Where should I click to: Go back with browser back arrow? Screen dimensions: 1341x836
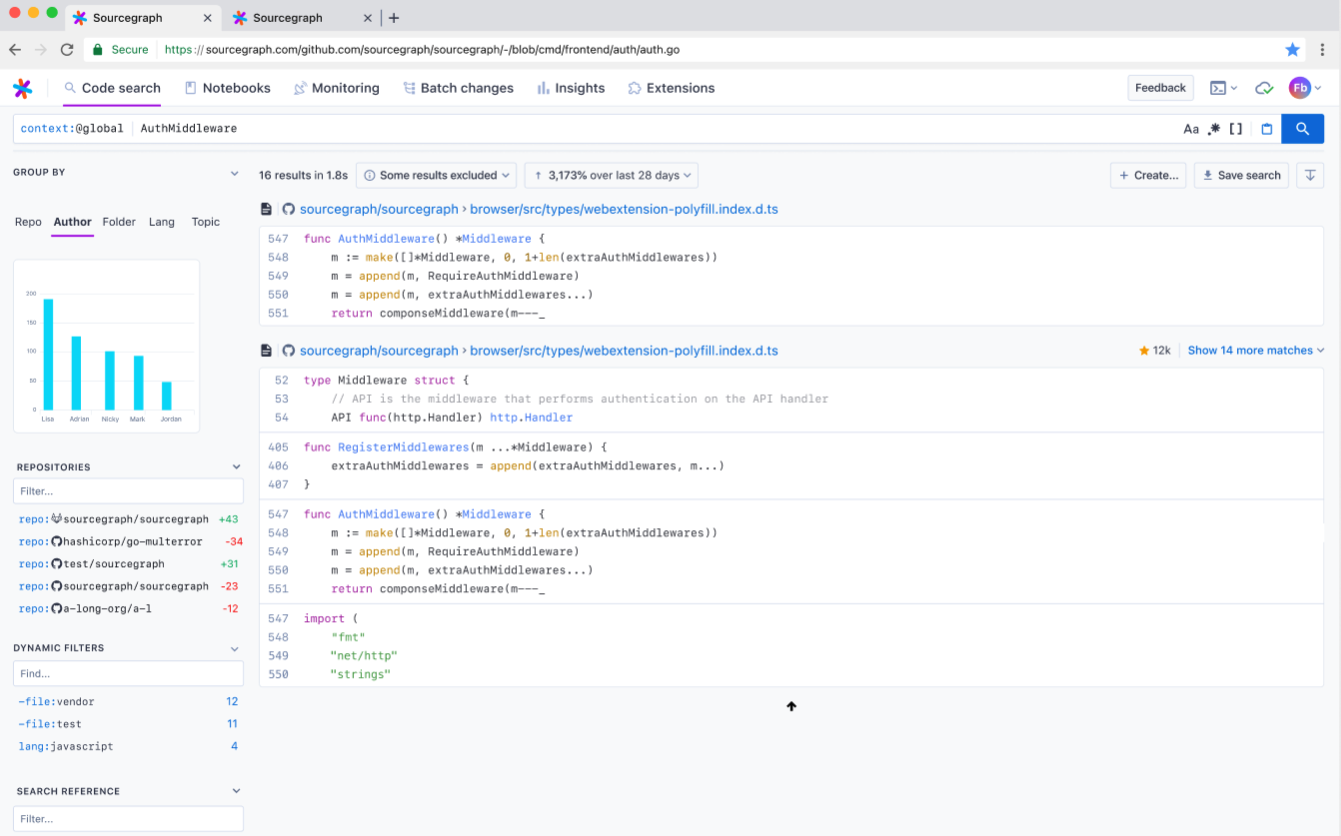coord(15,49)
